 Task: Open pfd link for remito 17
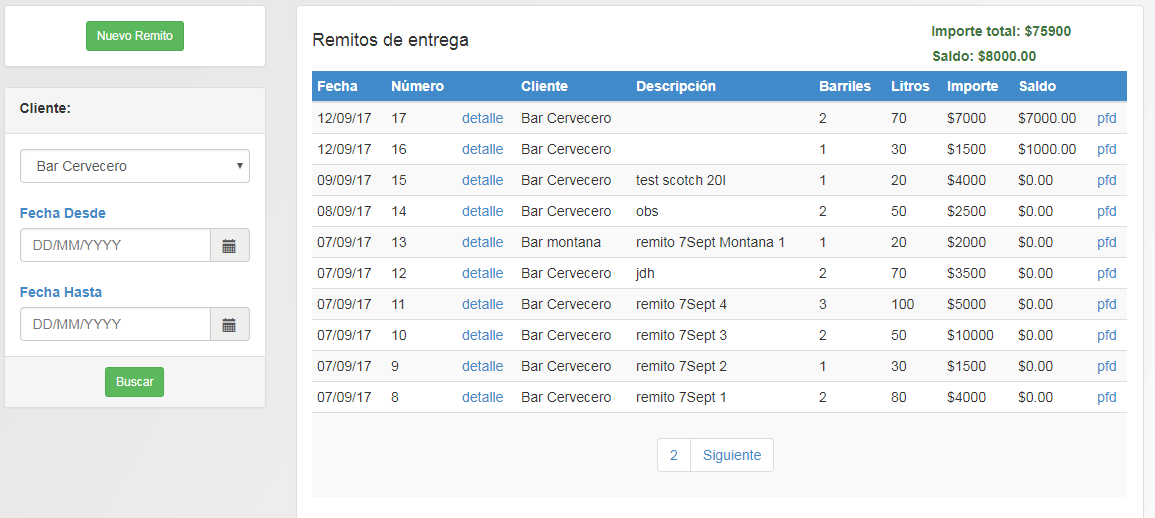(1106, 118)
